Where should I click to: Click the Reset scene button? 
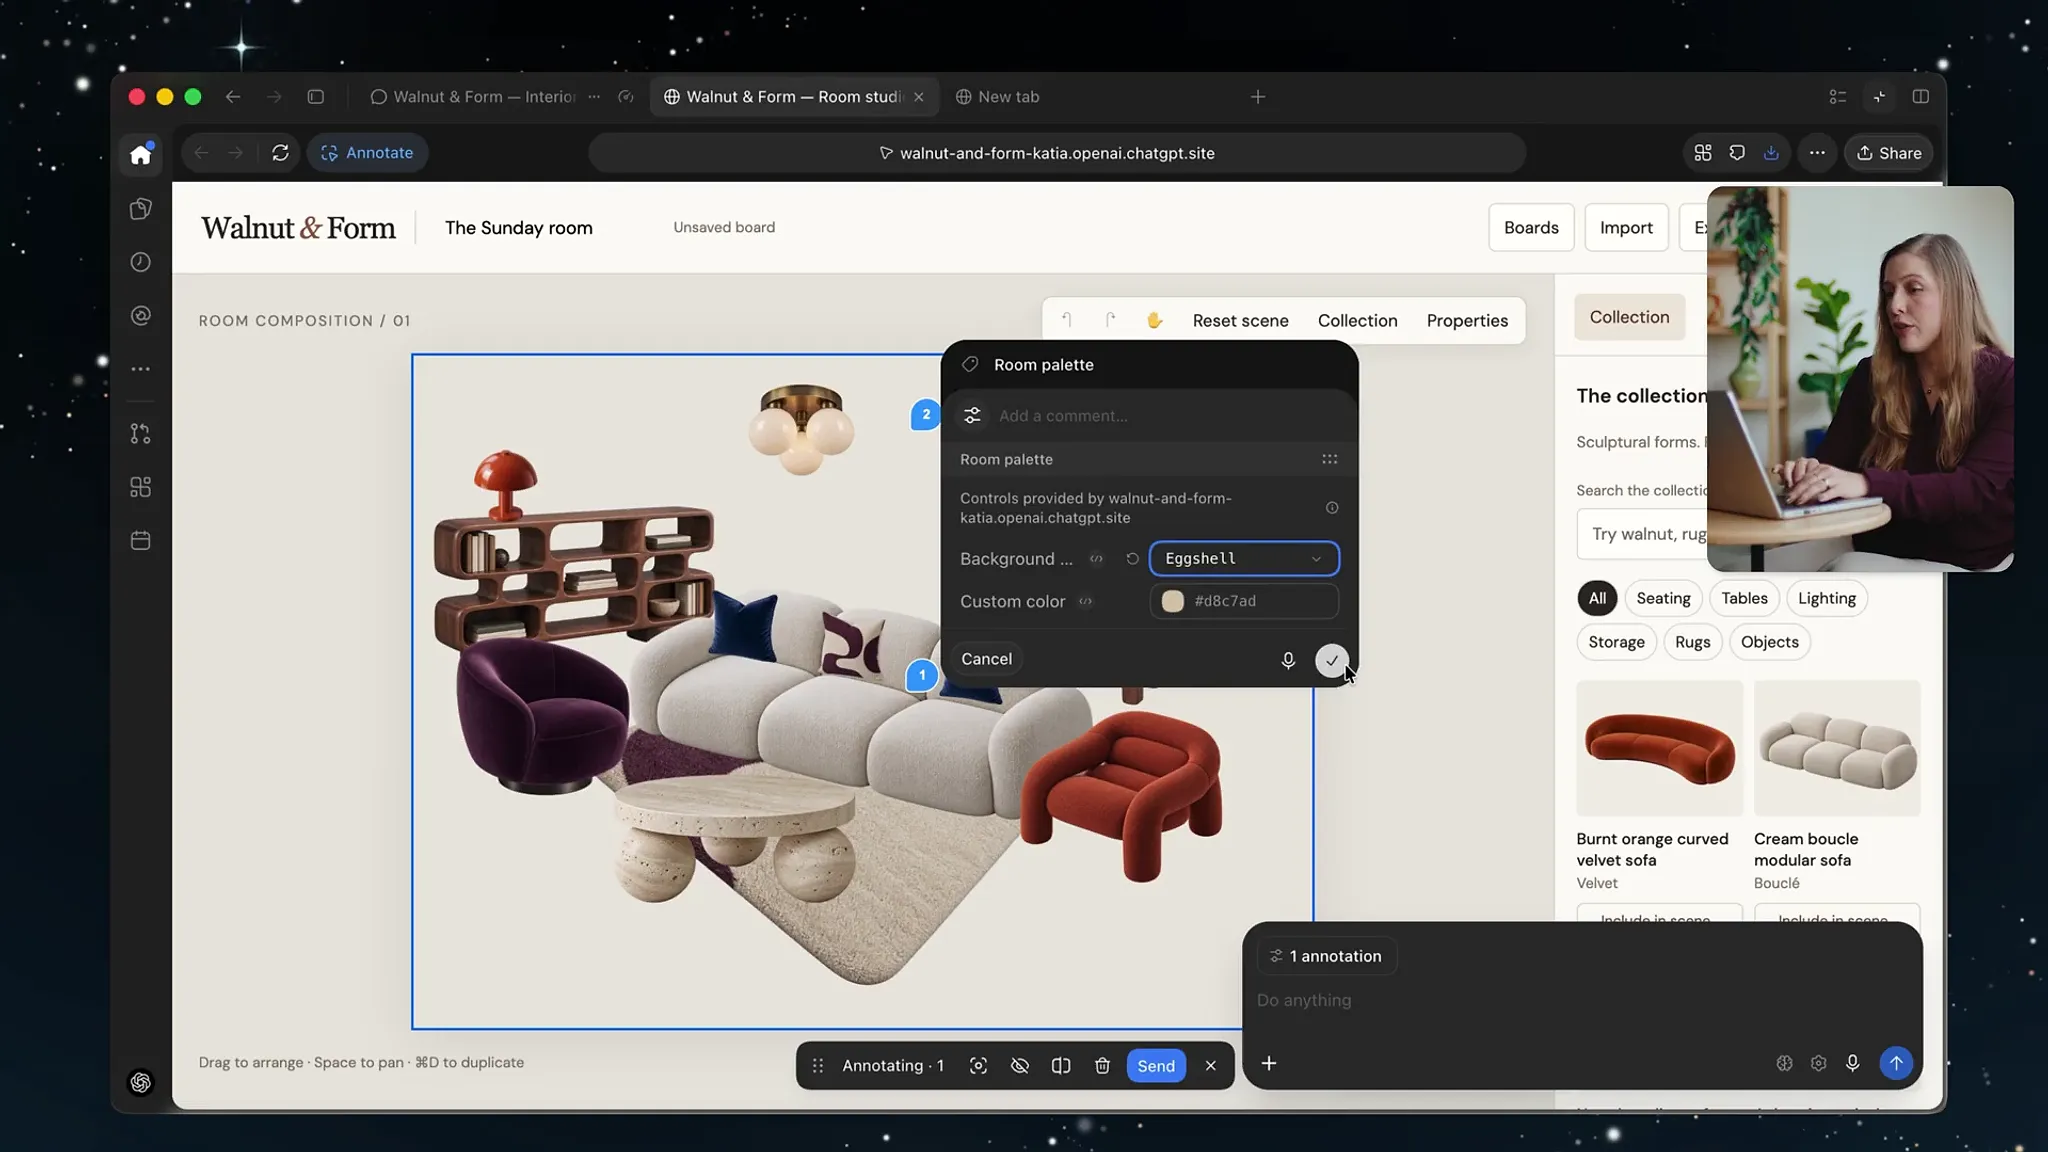(1240, 321)
